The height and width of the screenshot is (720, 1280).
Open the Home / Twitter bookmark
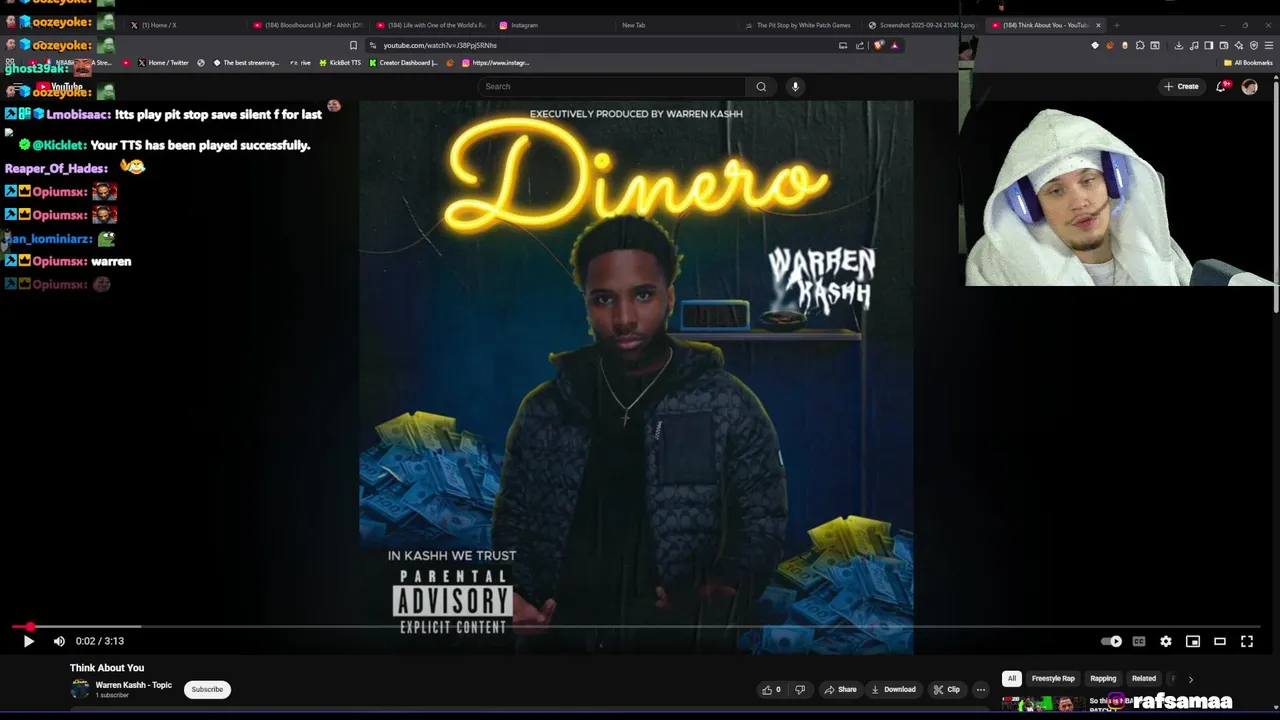coord(163,63)
